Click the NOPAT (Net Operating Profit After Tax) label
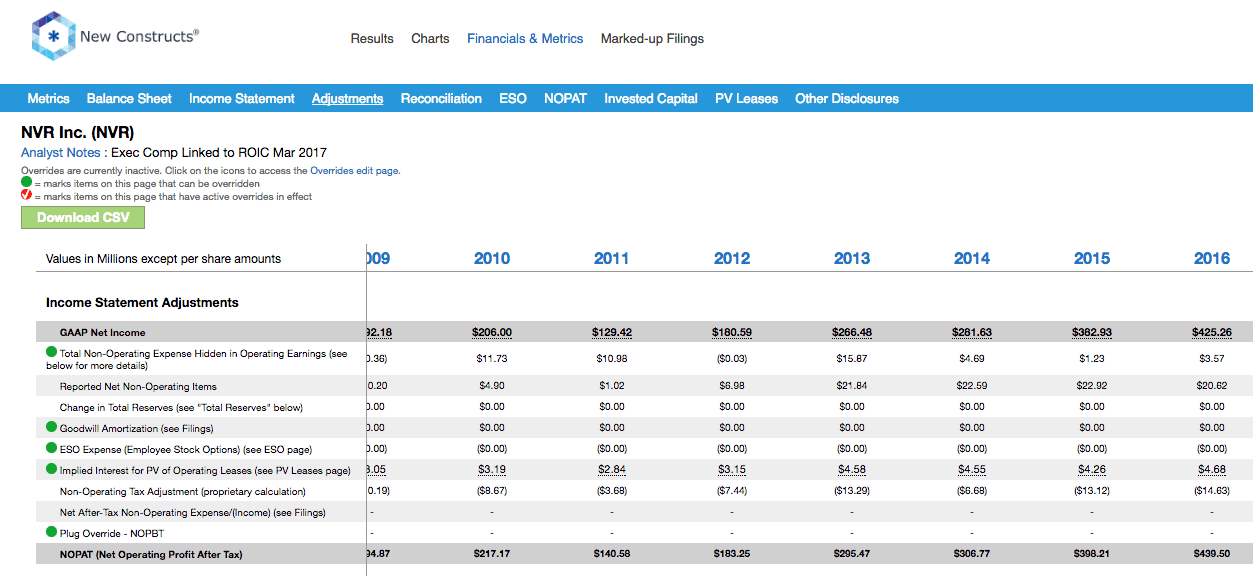The image size is (1253, 576). click(x=151, y=554)
